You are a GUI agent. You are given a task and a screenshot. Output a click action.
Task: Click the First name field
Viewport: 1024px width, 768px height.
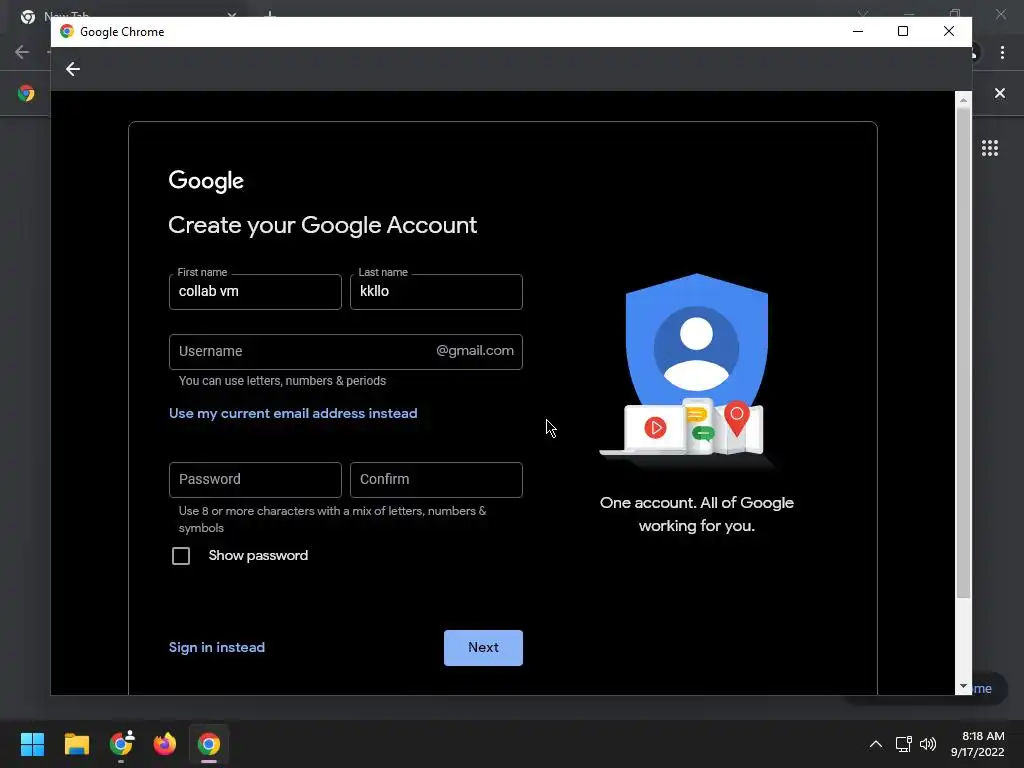pyautogui.click(x=255, y=292)
